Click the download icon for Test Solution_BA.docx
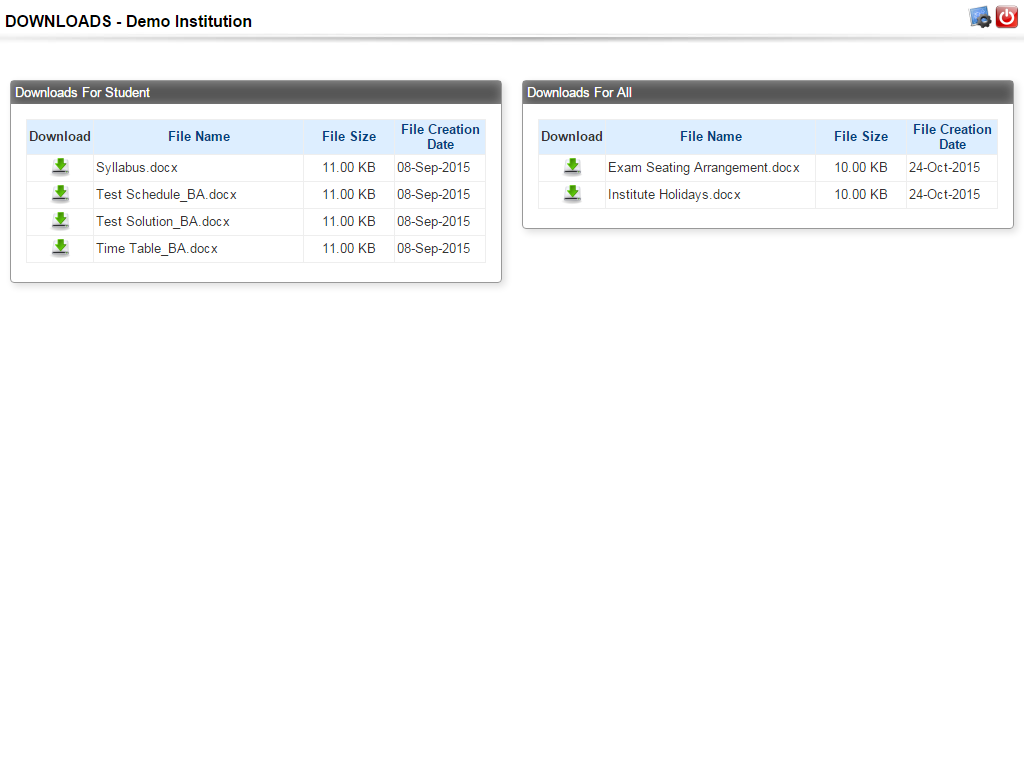 tap(60, 221)
